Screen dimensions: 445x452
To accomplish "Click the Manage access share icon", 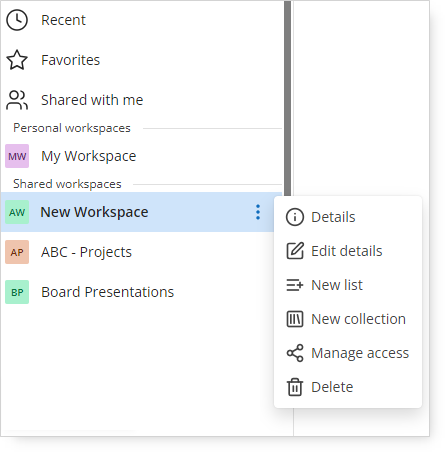I will (x=295, y=353).
